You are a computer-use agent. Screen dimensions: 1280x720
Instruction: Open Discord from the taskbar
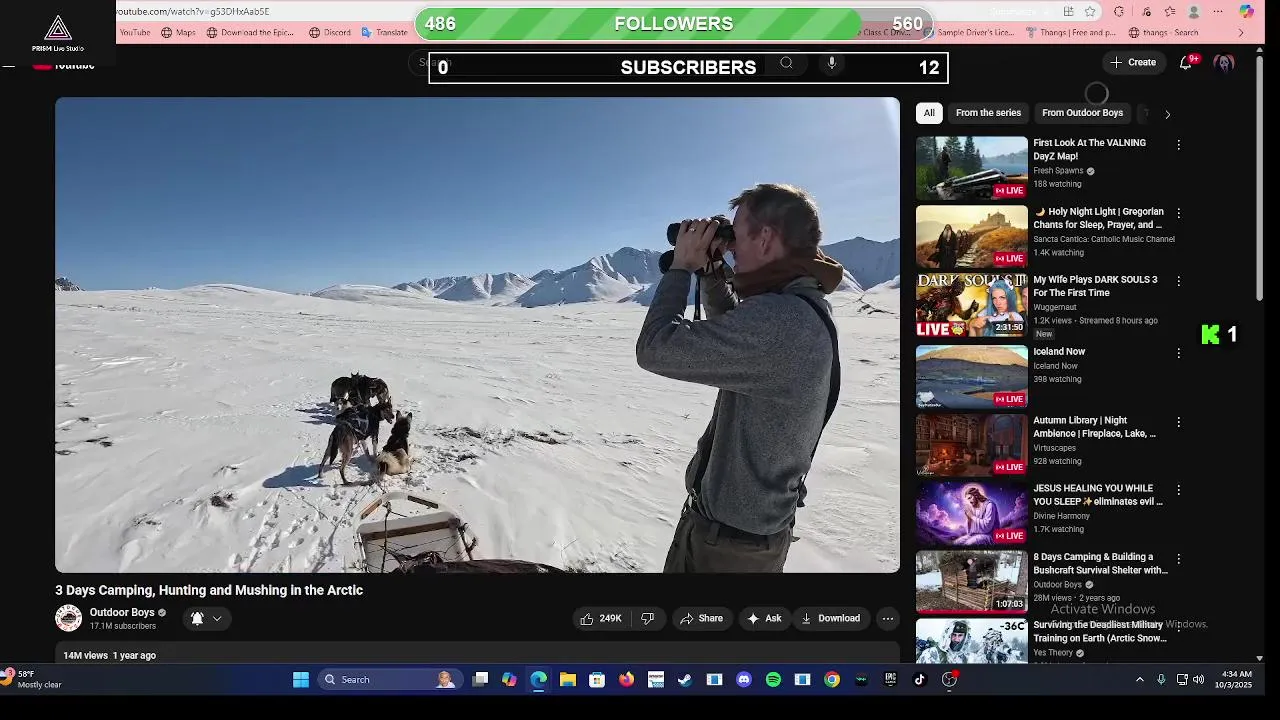744,680
